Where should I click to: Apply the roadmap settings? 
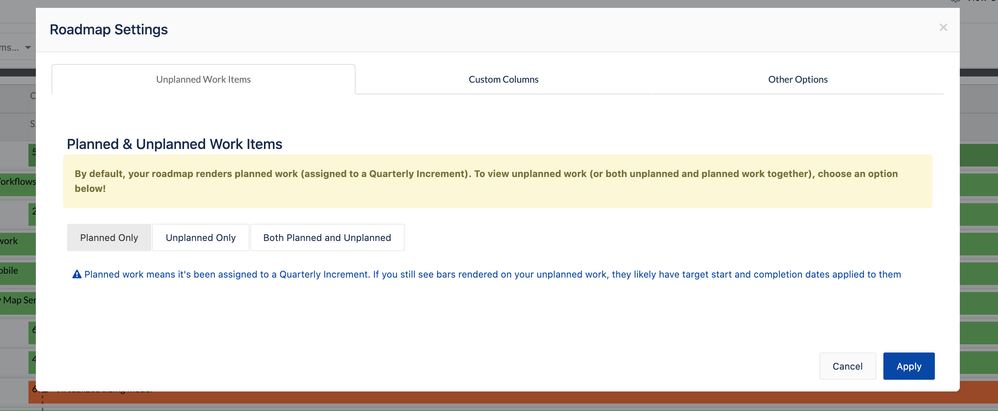(909, 366)
